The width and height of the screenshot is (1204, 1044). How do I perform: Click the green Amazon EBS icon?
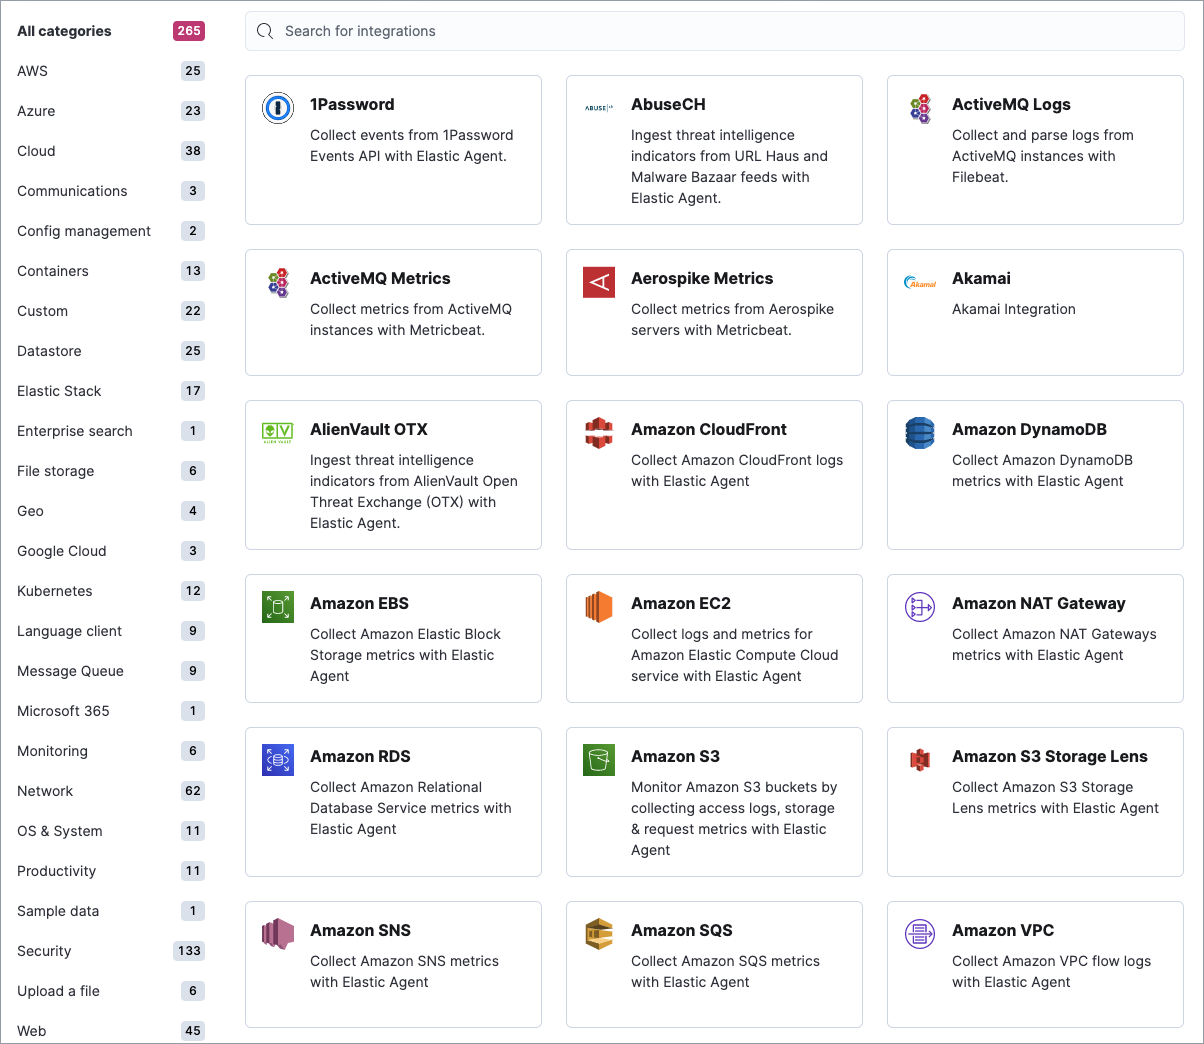278,607
